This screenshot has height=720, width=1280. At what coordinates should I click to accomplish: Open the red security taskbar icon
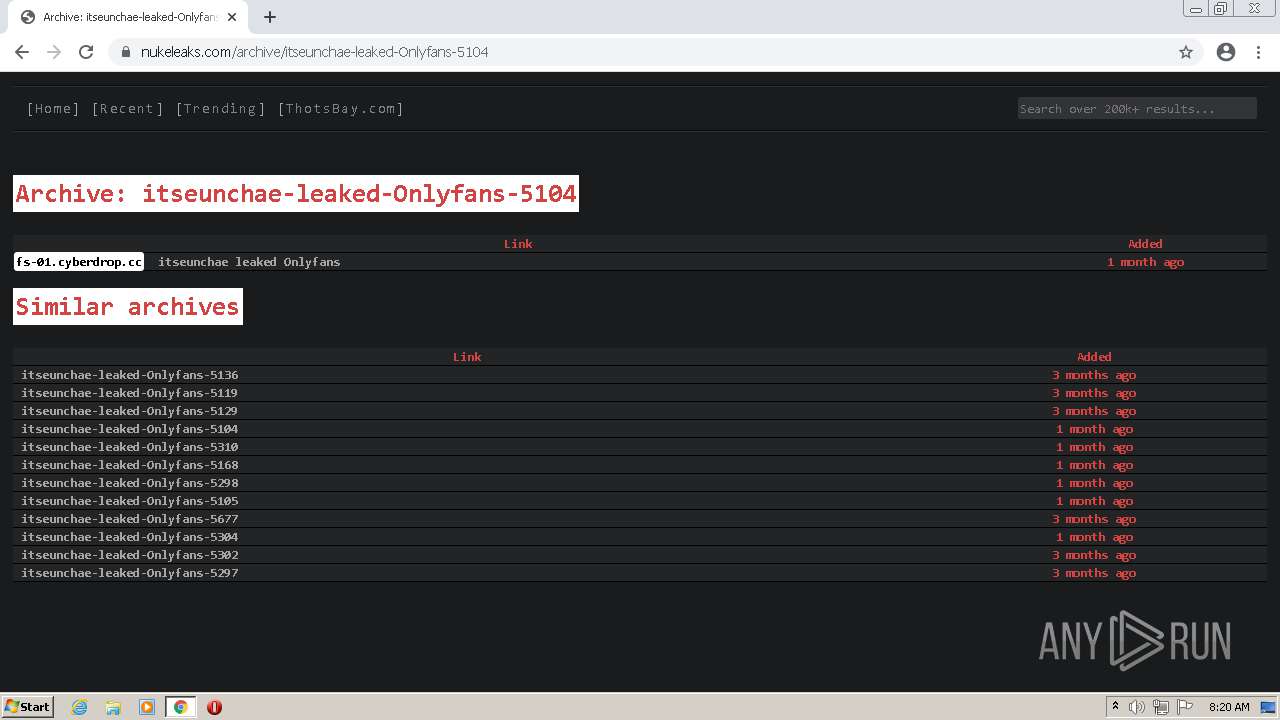pos(214,707)
